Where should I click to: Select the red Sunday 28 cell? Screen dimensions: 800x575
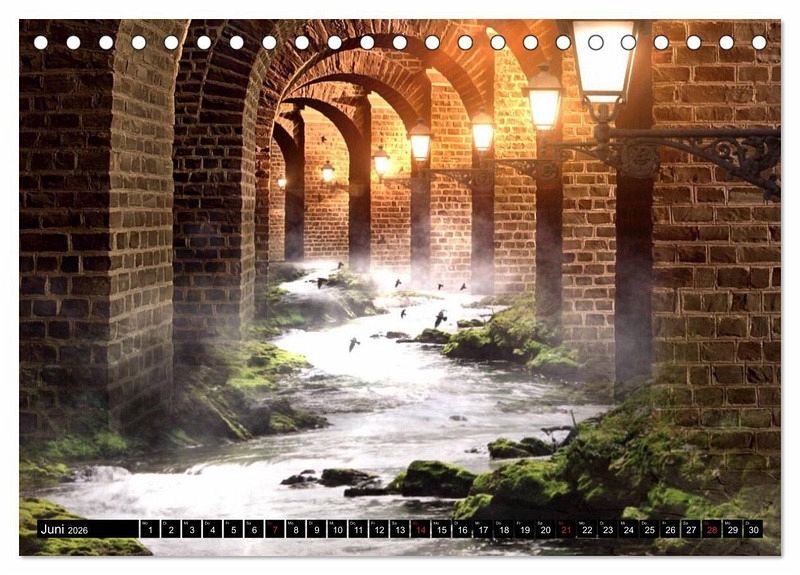(x=712, y=529)
